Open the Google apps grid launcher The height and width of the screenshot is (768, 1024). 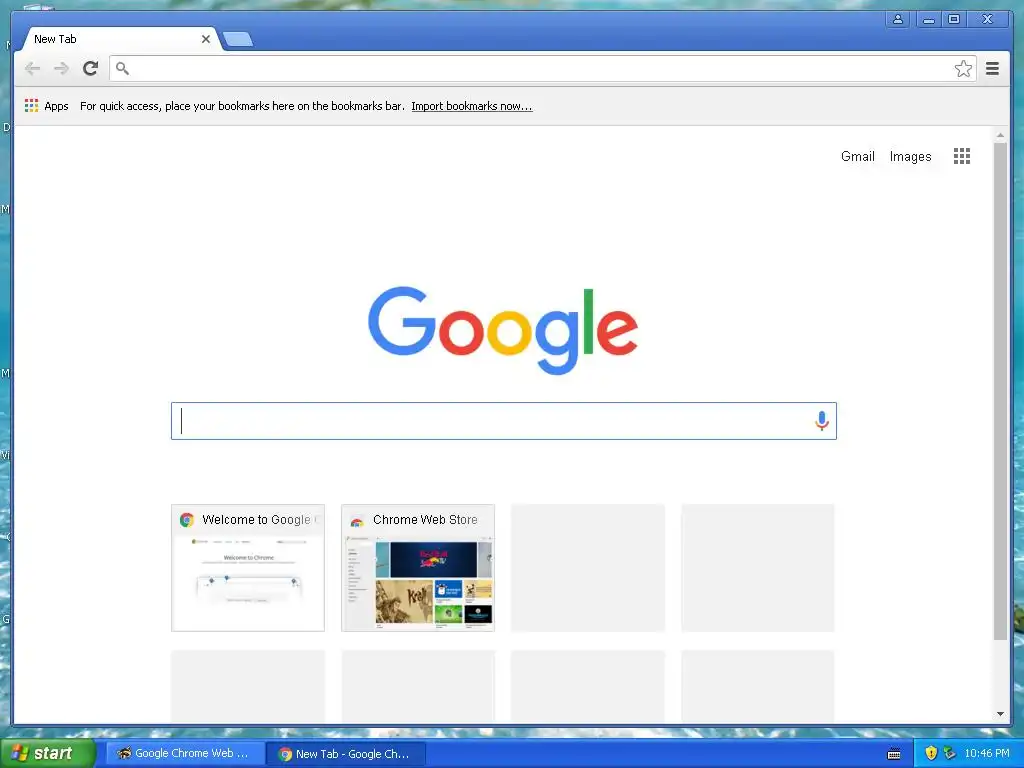click(961, 156)
